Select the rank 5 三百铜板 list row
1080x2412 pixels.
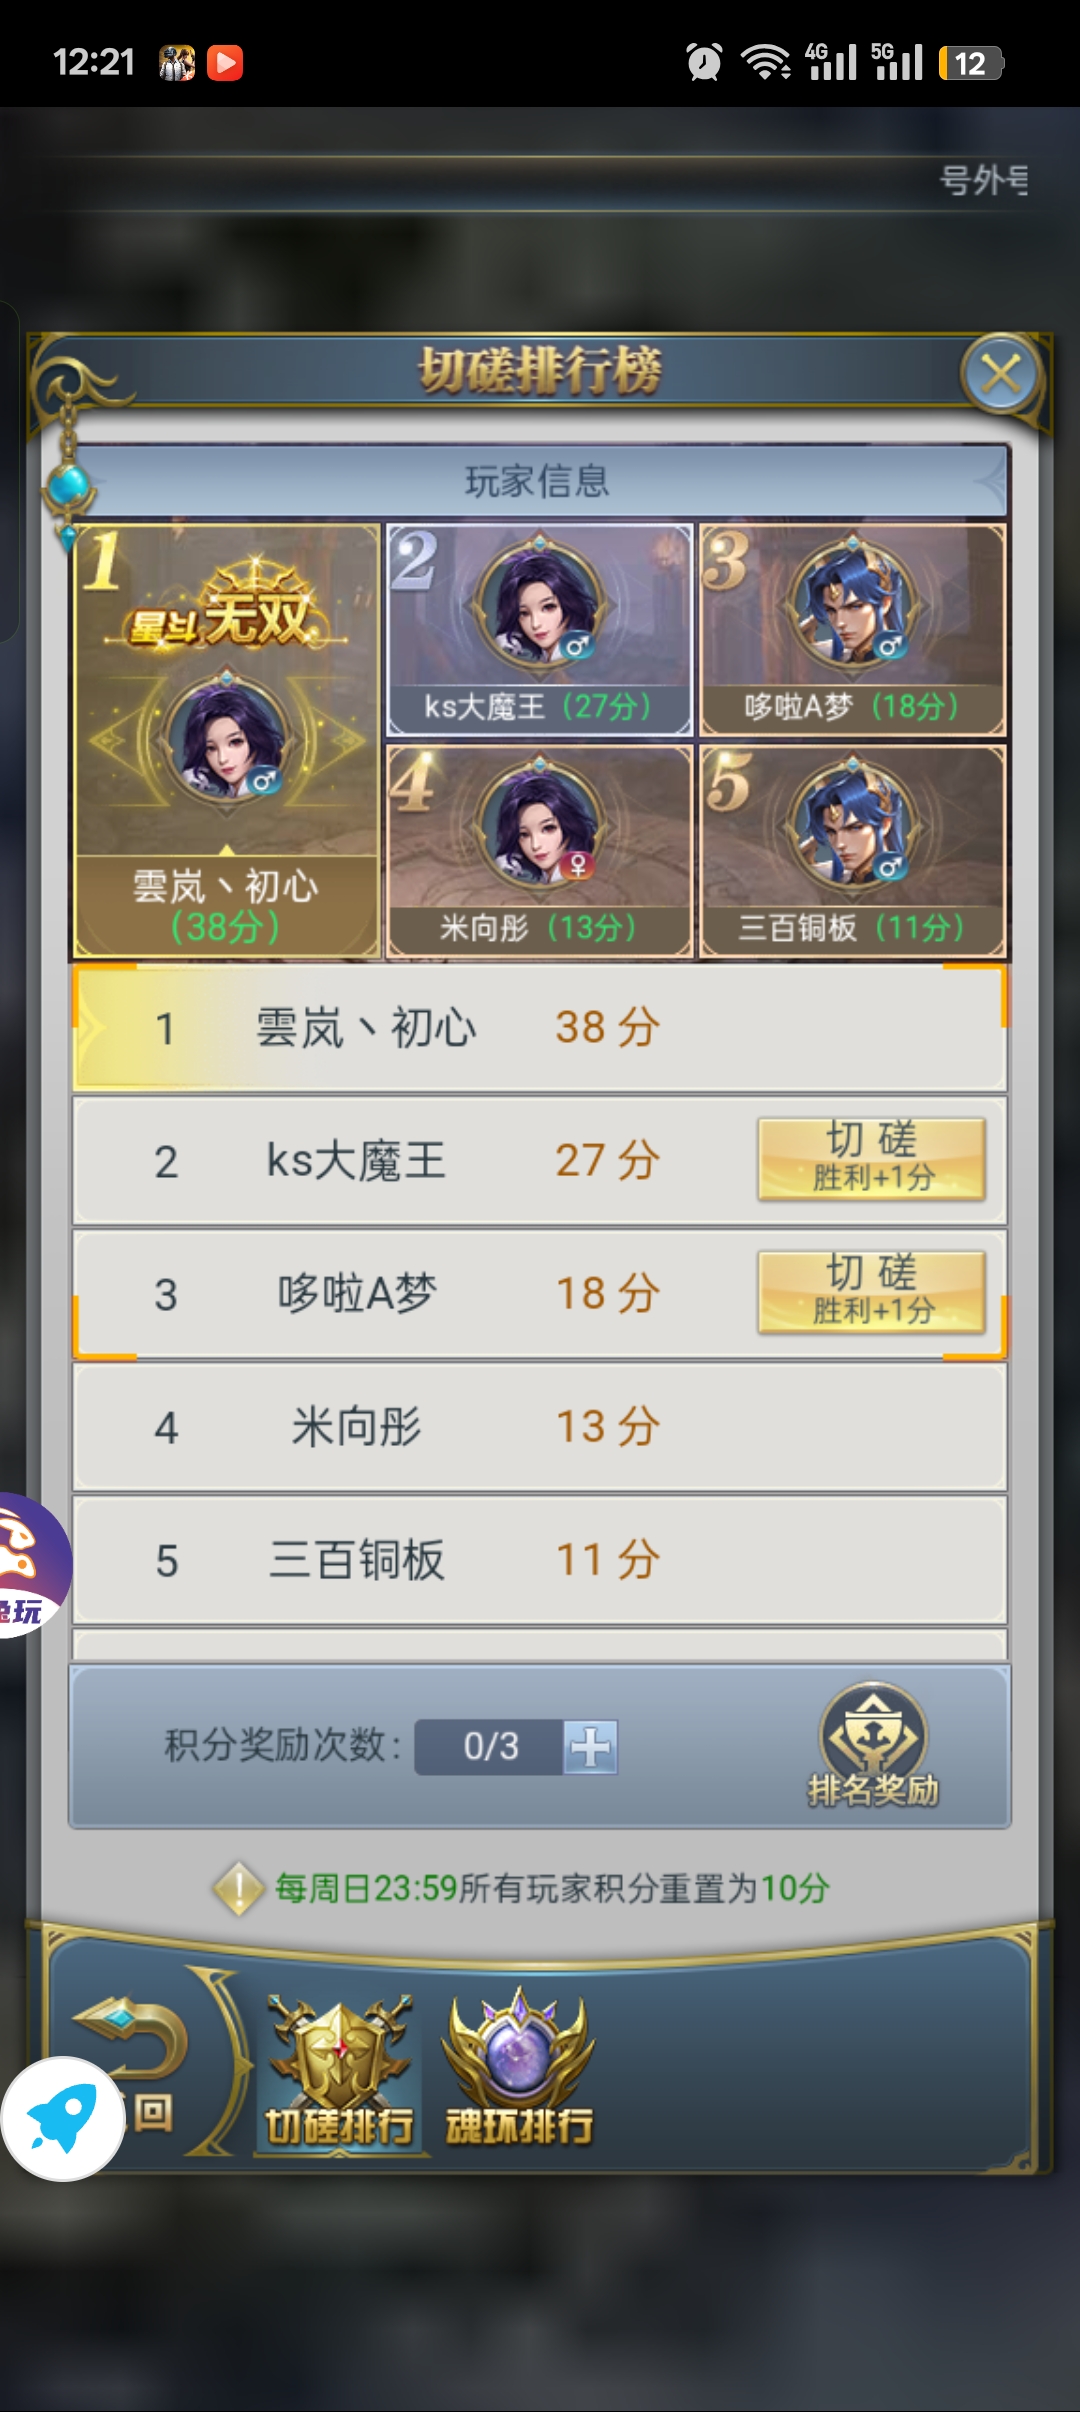pyautogui.click(x=540, y=1560)
